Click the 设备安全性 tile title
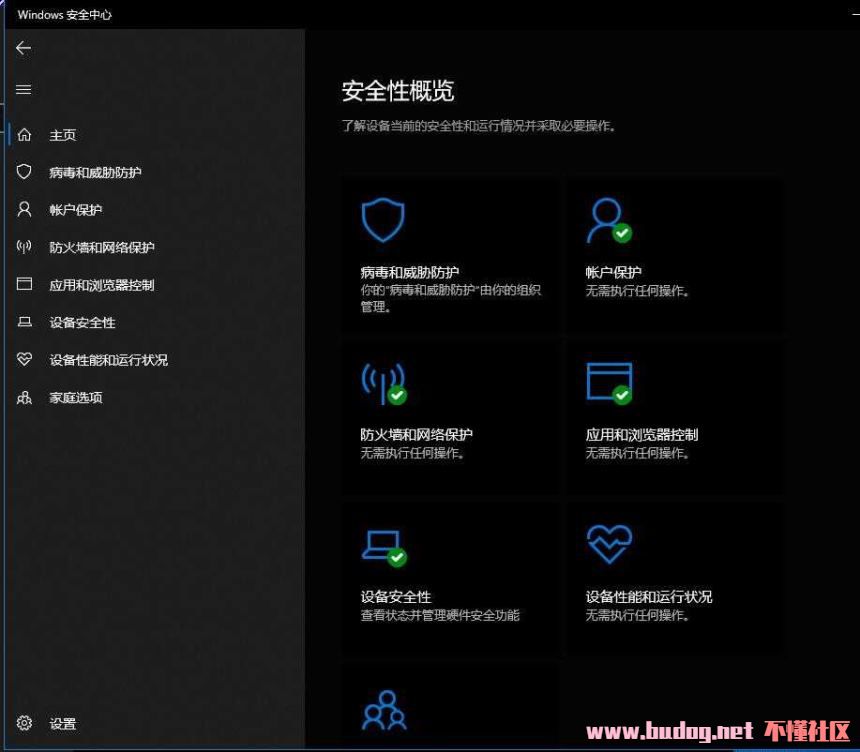Image resolution: width=860 pixels, height=752 pixels. 396,597
